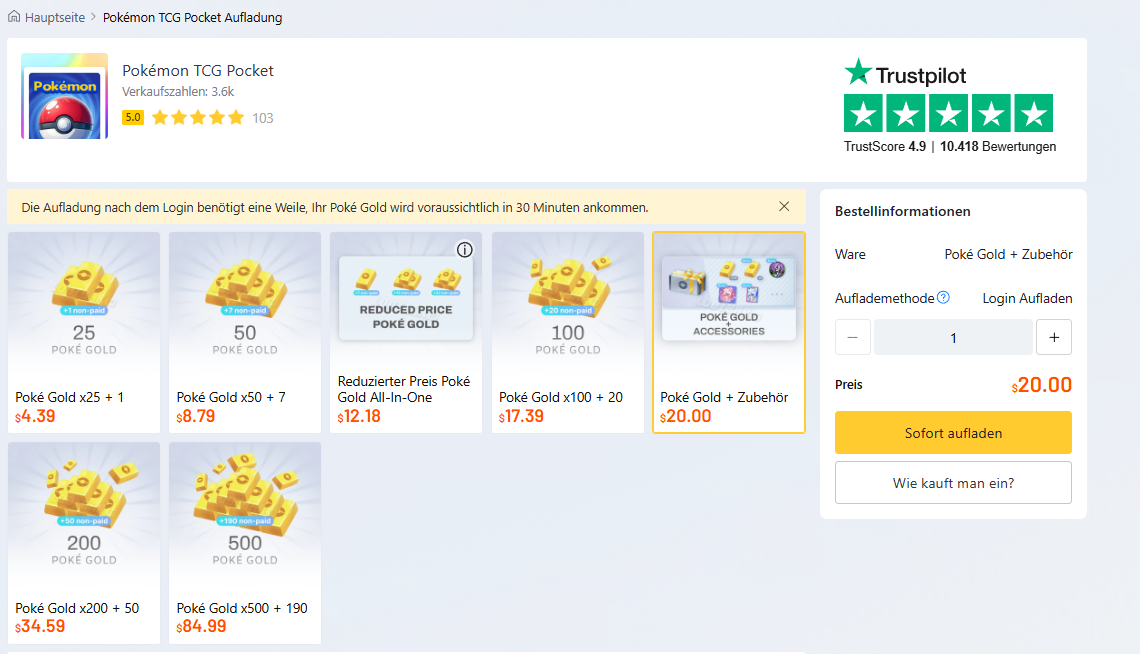Click the +190 non-paid badge
This screenshot has width=1140, height=654.
245,521
